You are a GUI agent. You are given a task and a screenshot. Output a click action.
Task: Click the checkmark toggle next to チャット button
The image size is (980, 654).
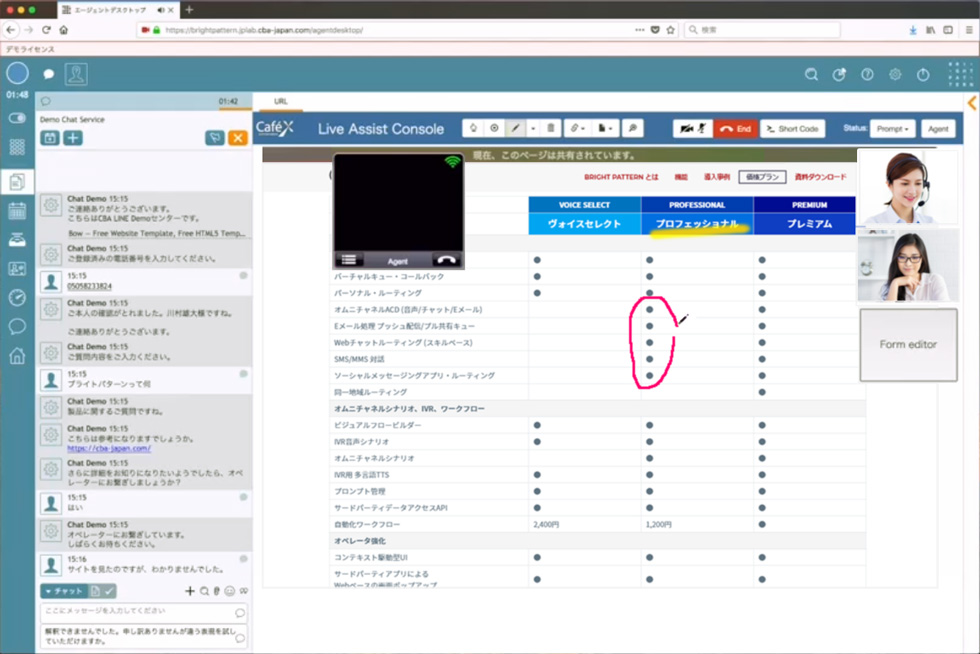tap(110, 591)
